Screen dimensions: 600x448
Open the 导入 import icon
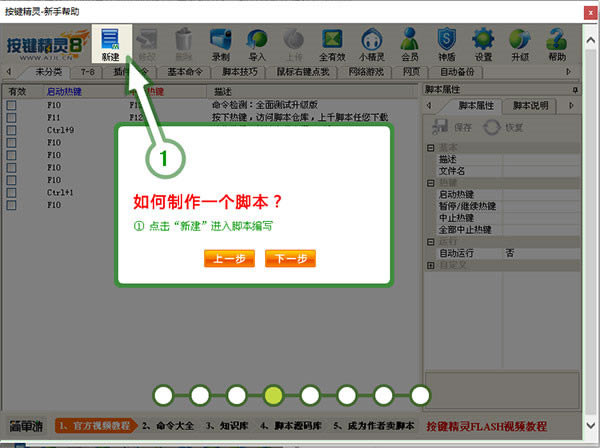click(257, 44)
